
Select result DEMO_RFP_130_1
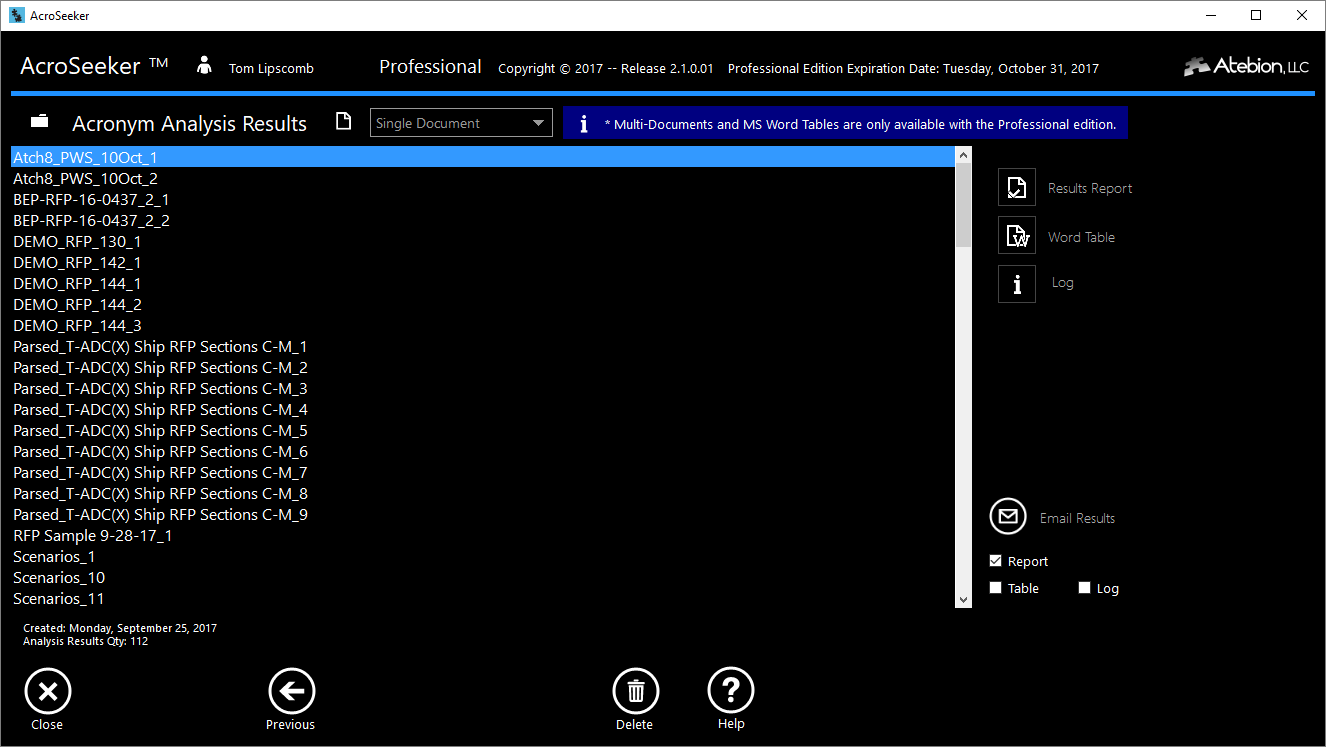pos(483,241)
